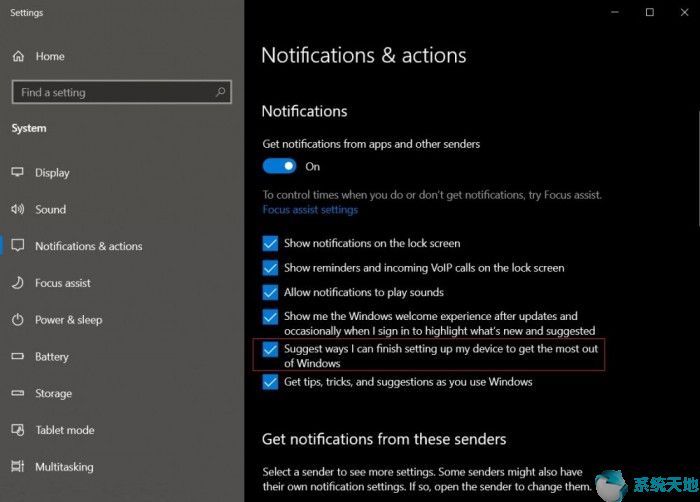The height and width of the screenshot is (502, 700).
Task: Click the Battery icon in sidebar
Action: [x=17, y=356]
